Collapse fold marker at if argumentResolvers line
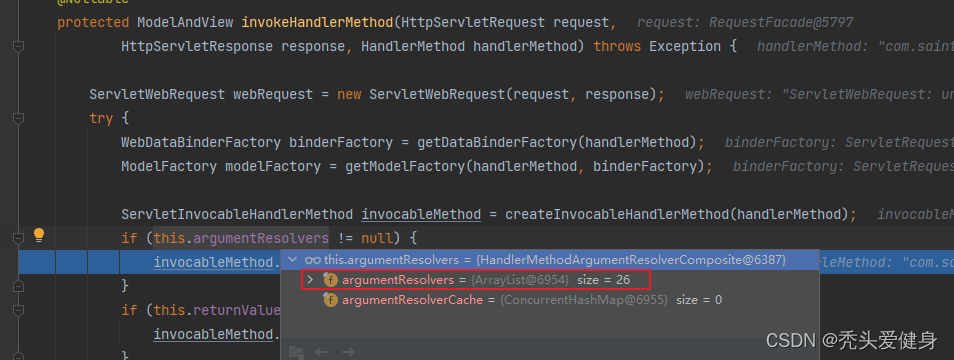This screenshot has width=954, height=360. click(19, 237)
